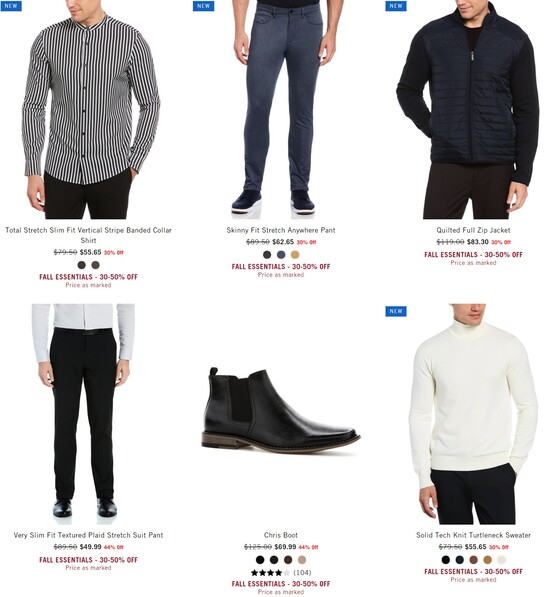Viewport: 550px width, 597px height.
Task: Select the tan swatch for Skinny Fit Pant
Action: pyautogui.click(x=295, y=255)
